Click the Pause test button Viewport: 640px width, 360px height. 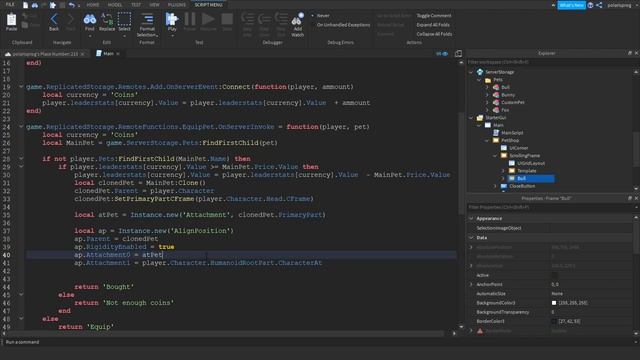pos(189,19)
